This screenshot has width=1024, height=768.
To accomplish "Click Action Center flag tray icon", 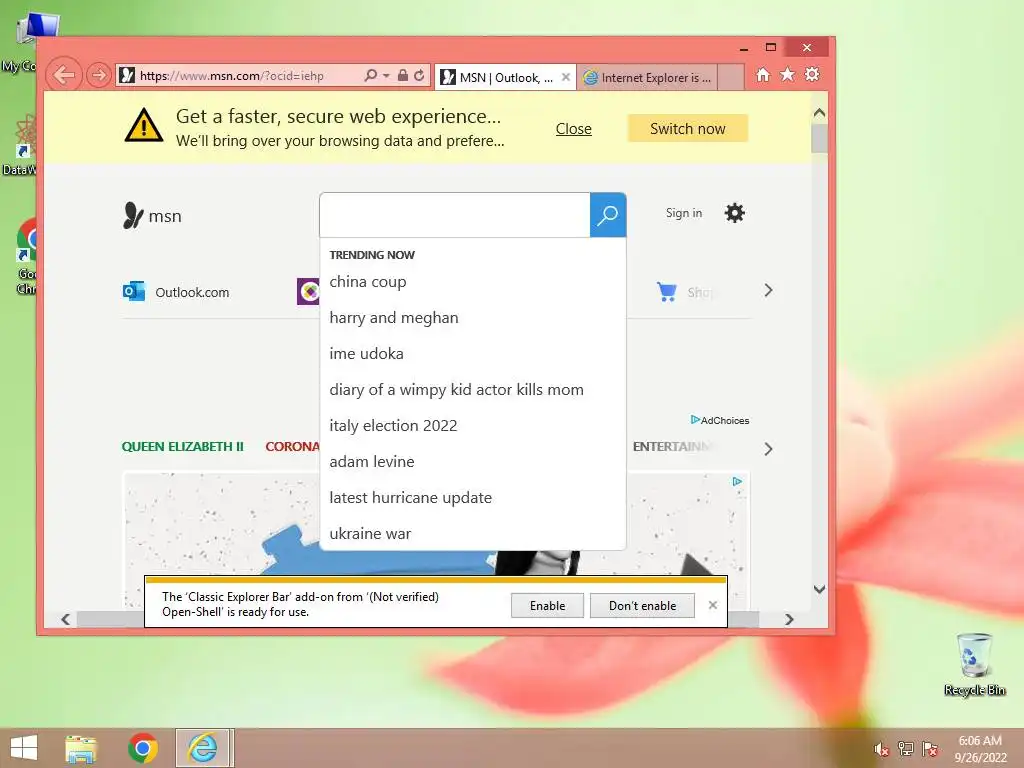I will click(930, 748).
